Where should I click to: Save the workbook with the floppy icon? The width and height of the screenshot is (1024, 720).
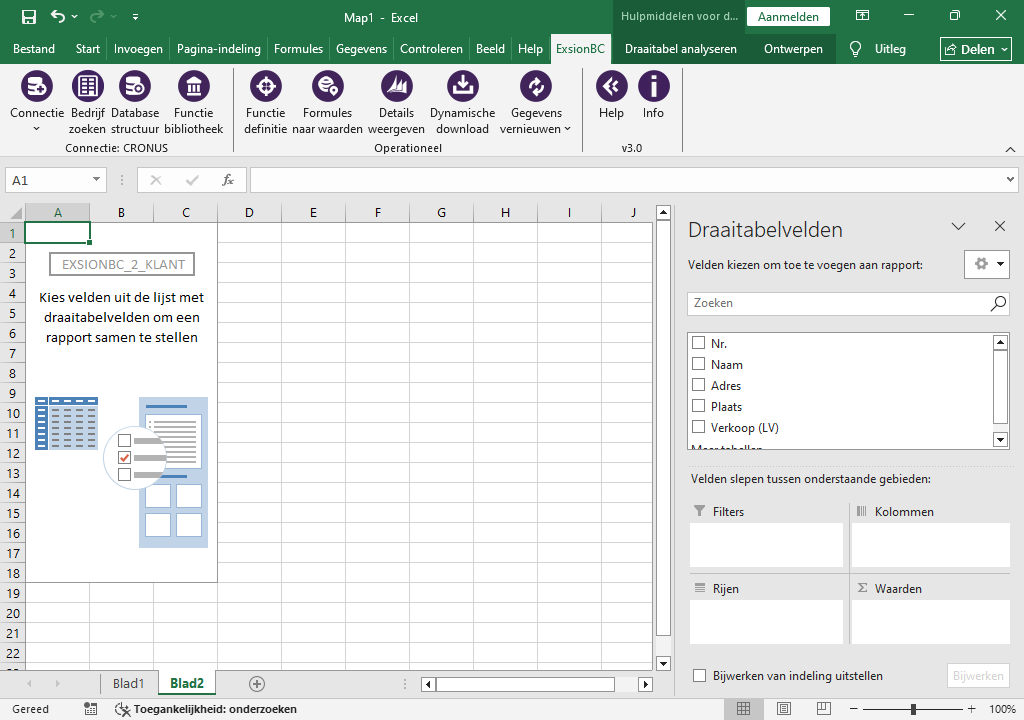[29, 17]
